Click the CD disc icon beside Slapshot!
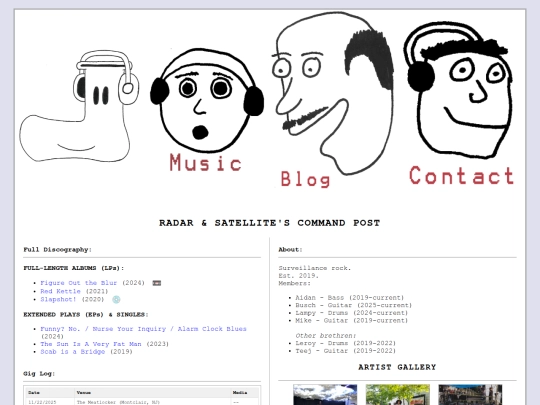This screenshot has height=405, width=540. tap(116, 300)
